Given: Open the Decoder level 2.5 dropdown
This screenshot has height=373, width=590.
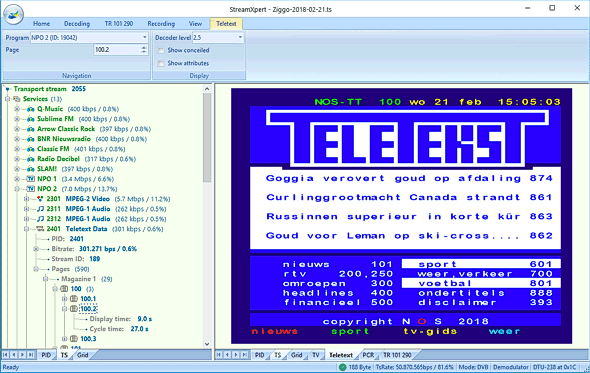Looking at the screenshot, I should click(x=240, y=38).
